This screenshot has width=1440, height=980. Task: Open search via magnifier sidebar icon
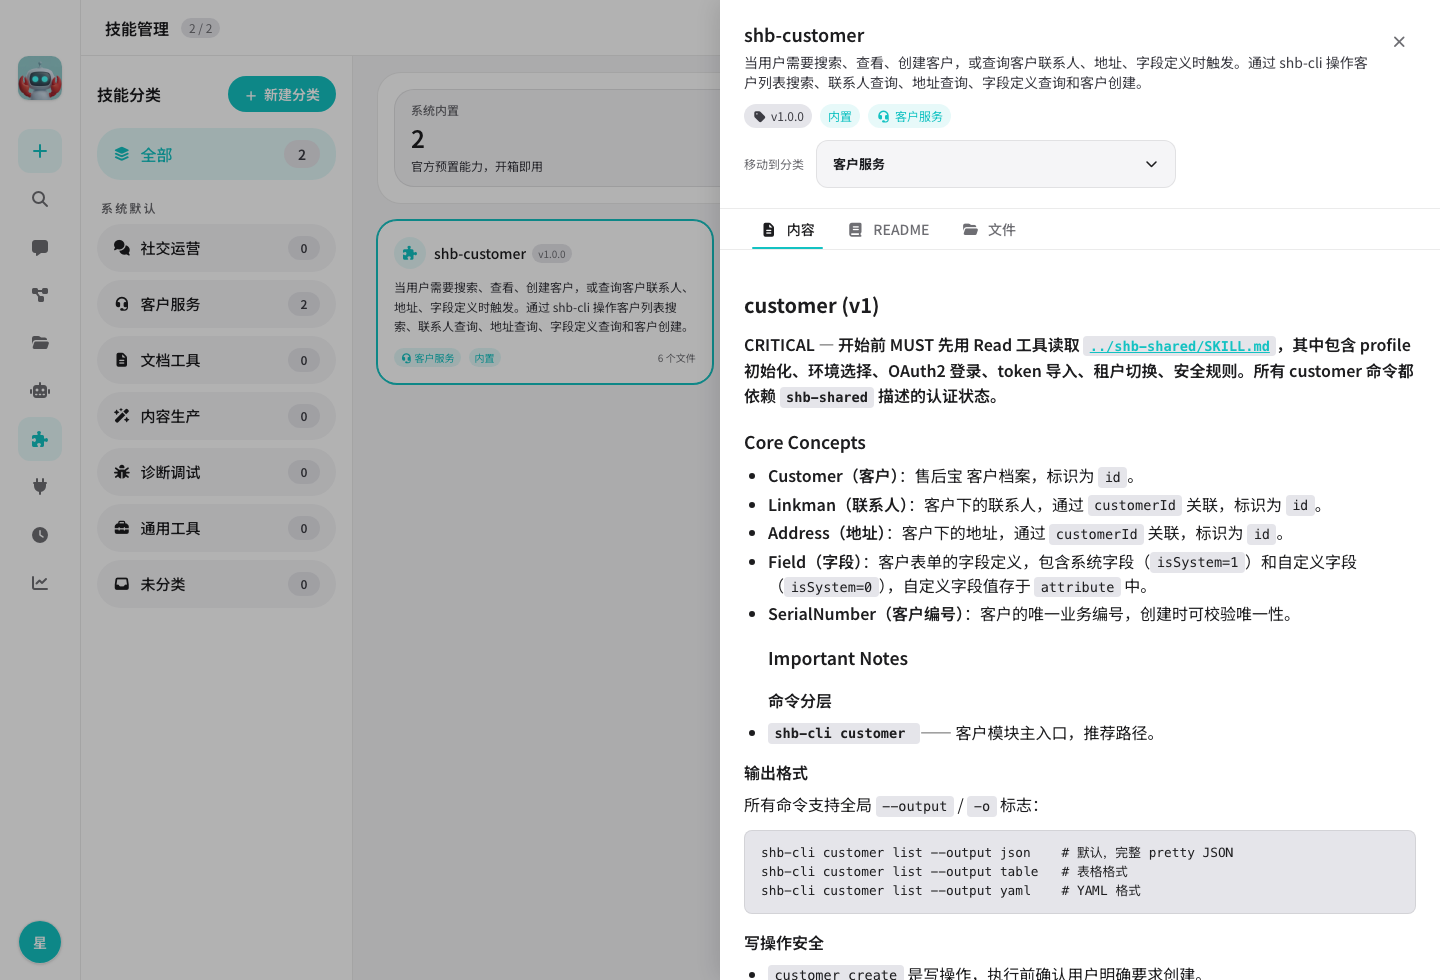pos(40,199)
